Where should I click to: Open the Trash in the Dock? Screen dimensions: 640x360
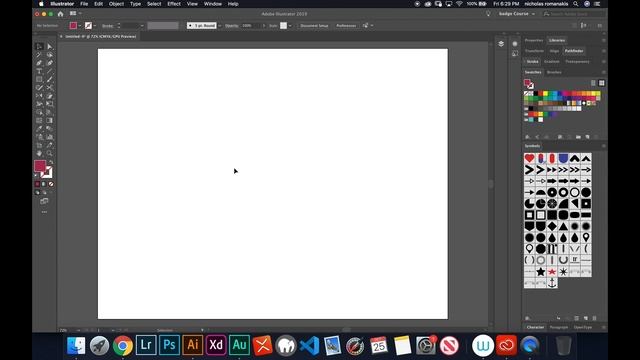[x=564, y=345]
